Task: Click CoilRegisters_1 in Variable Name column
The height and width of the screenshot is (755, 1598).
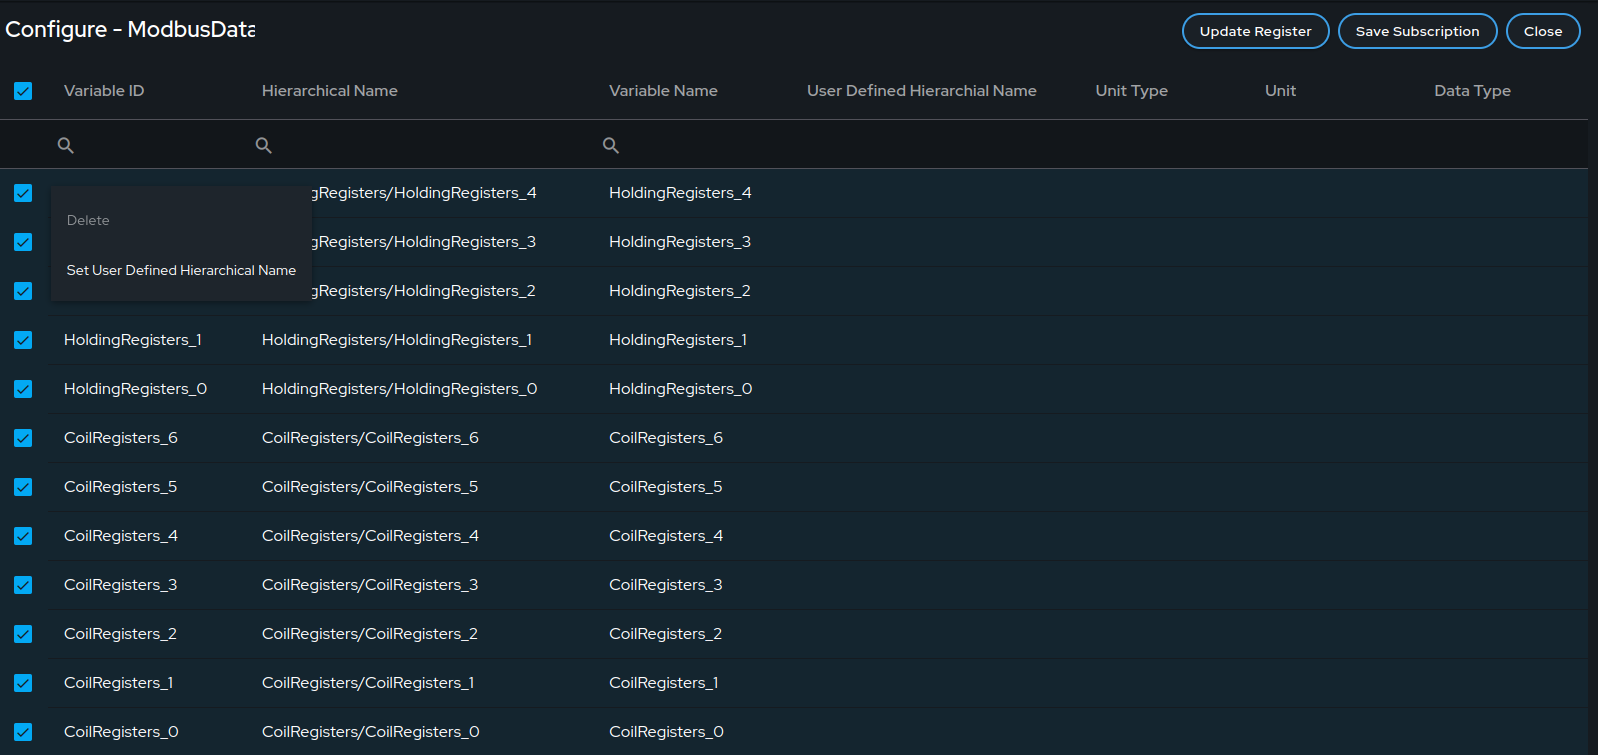Action: pos(664,683)
